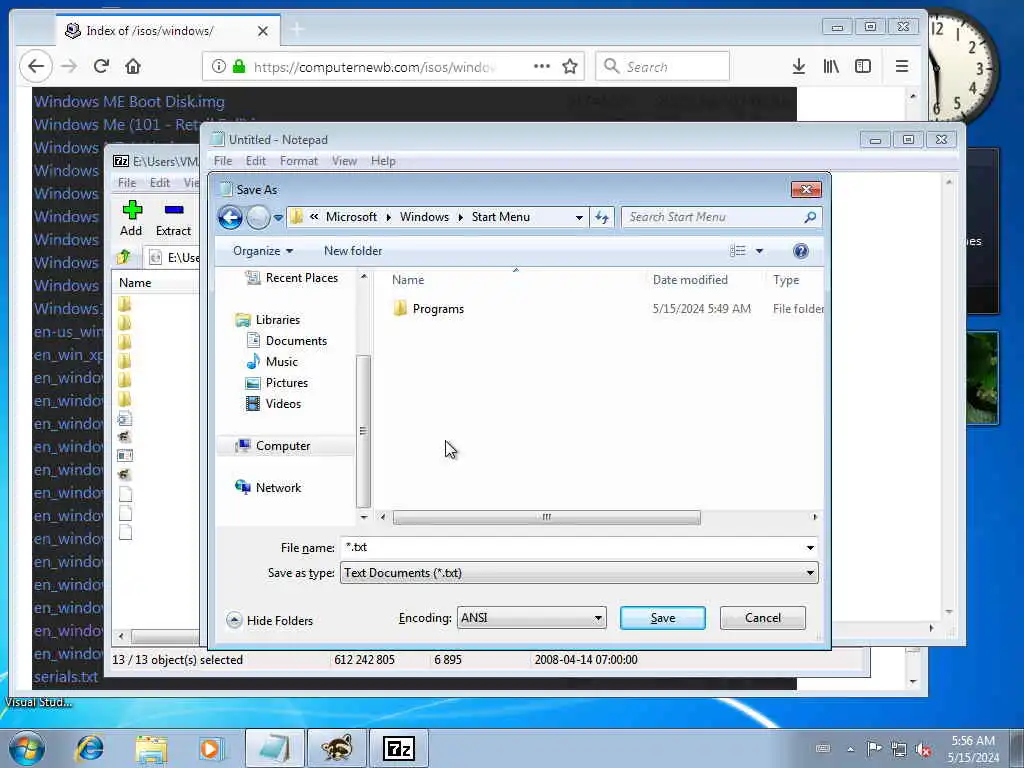Select Recent Places in navigation pane

[x=292, y=278]
